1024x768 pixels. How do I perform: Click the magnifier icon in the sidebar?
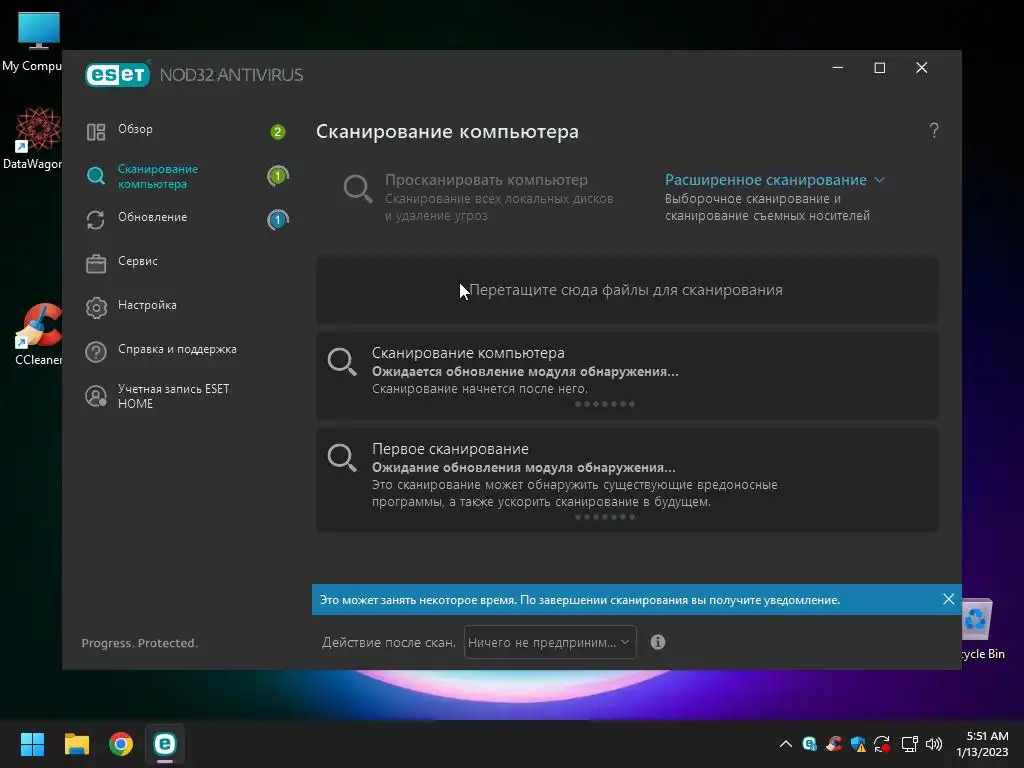coord(96,176)
